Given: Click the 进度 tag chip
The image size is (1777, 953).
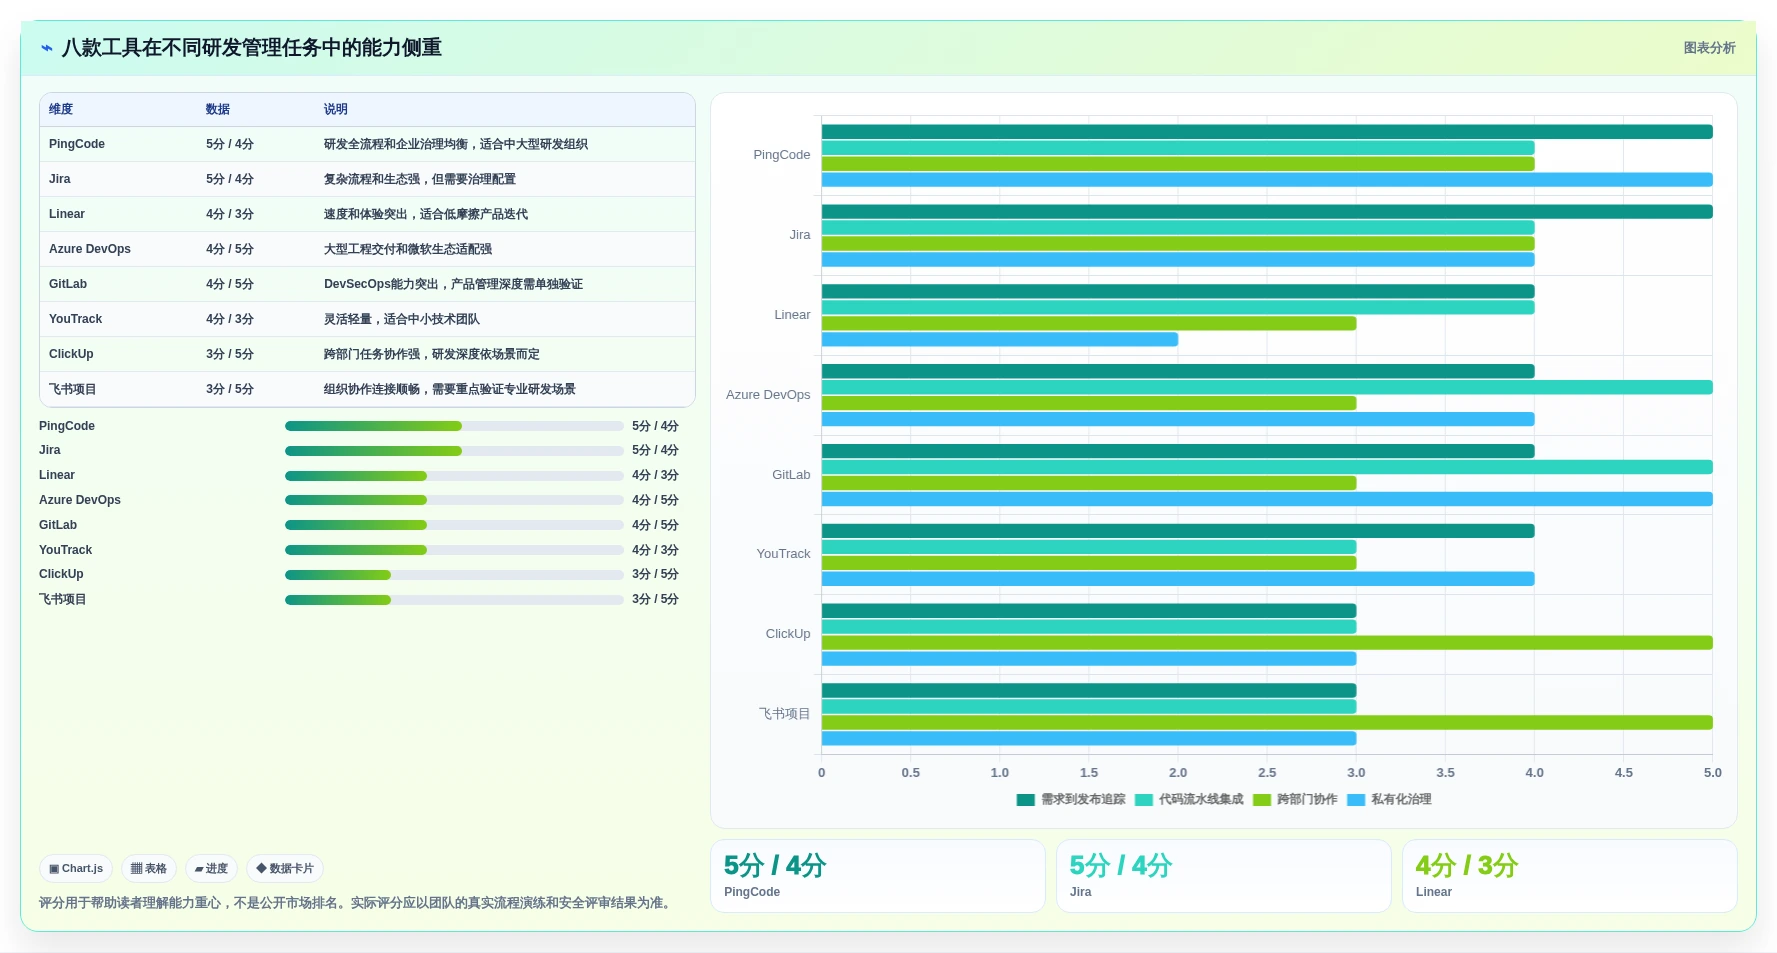Looking at the screenshot, I should (x=211, y=868).
